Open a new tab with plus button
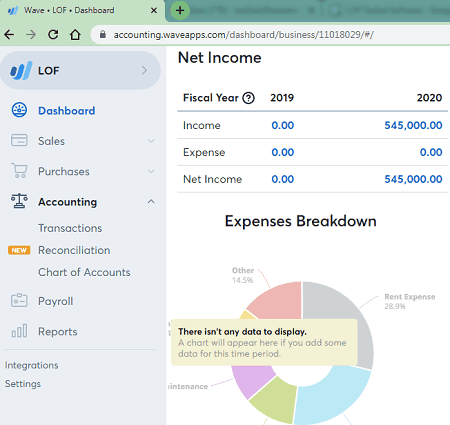Image resolution: width=450 pixels, height=425 pixels. point(180,10)
